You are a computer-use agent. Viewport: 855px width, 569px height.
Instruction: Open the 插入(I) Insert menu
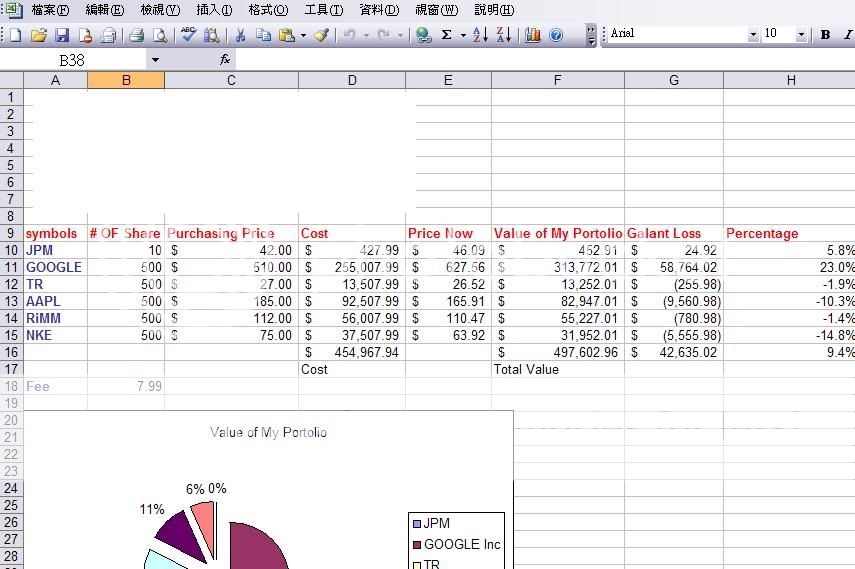(x=214, y=10)
